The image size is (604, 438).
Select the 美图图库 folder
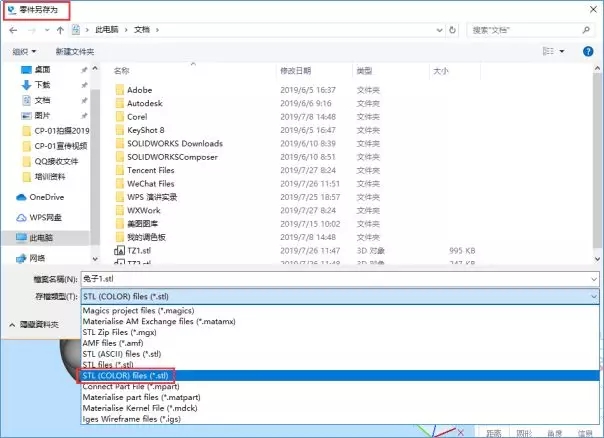coord(143,224)
